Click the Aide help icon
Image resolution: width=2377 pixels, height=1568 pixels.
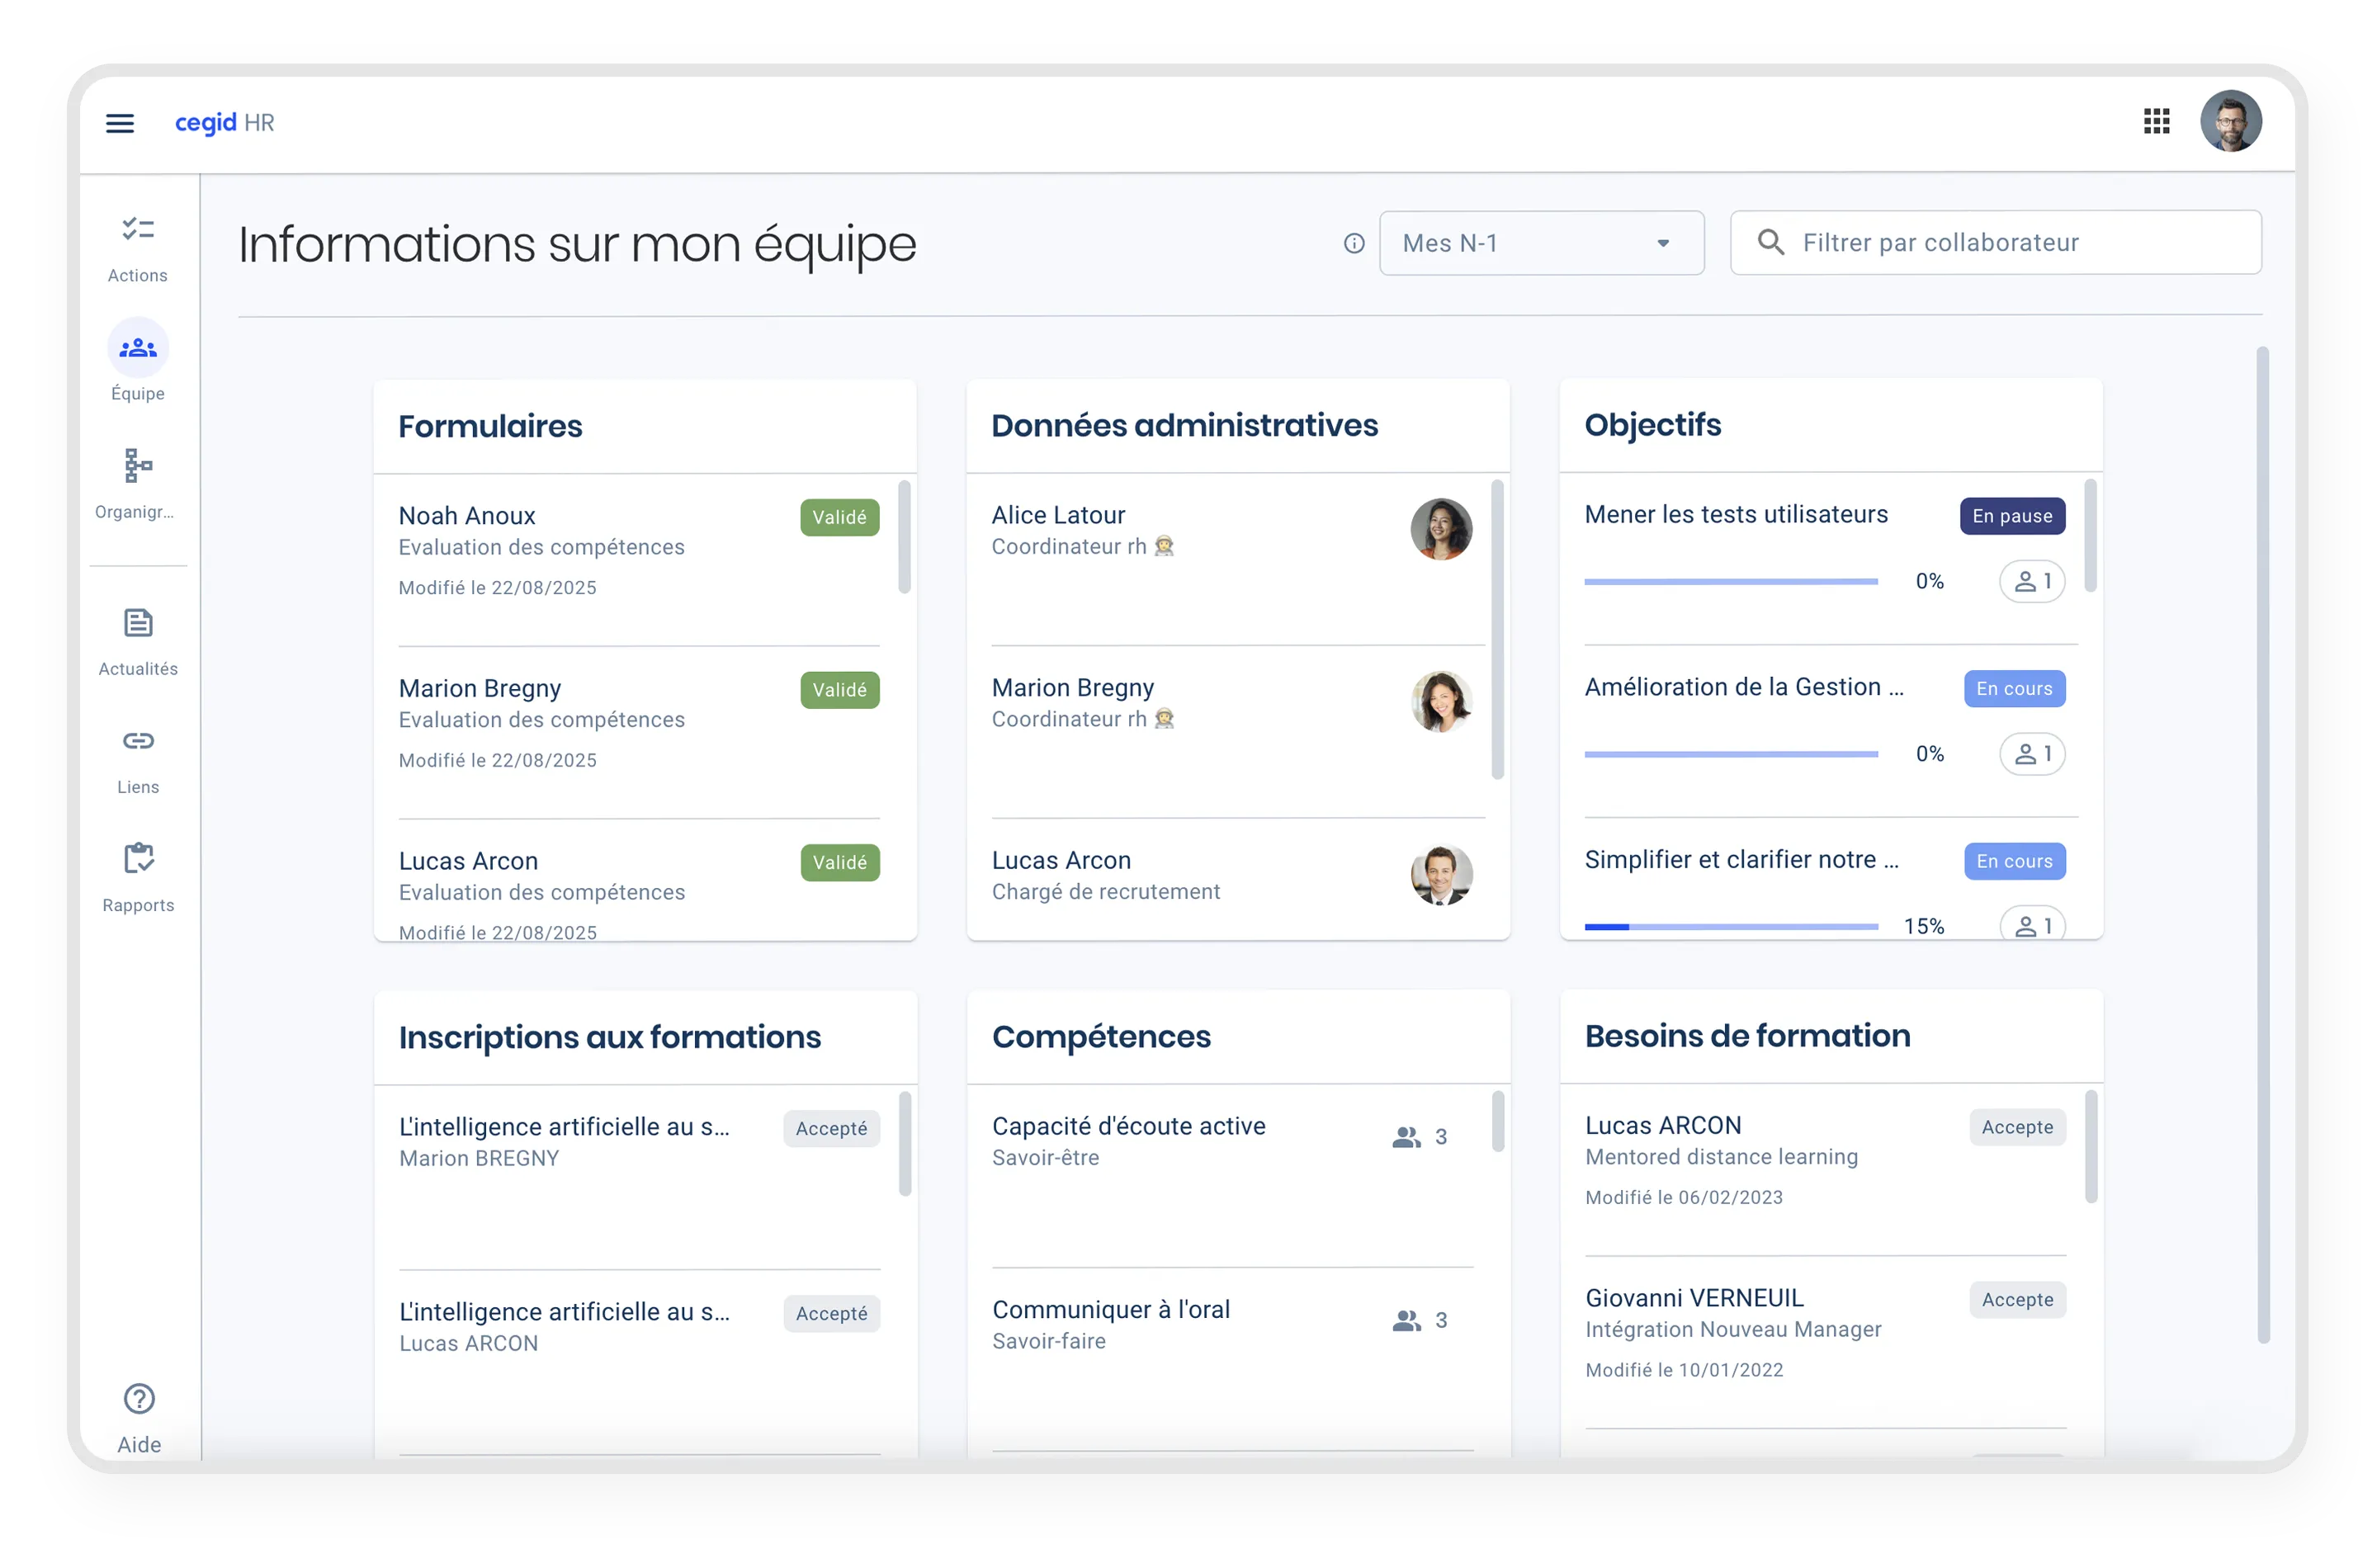click(139, 1398)
